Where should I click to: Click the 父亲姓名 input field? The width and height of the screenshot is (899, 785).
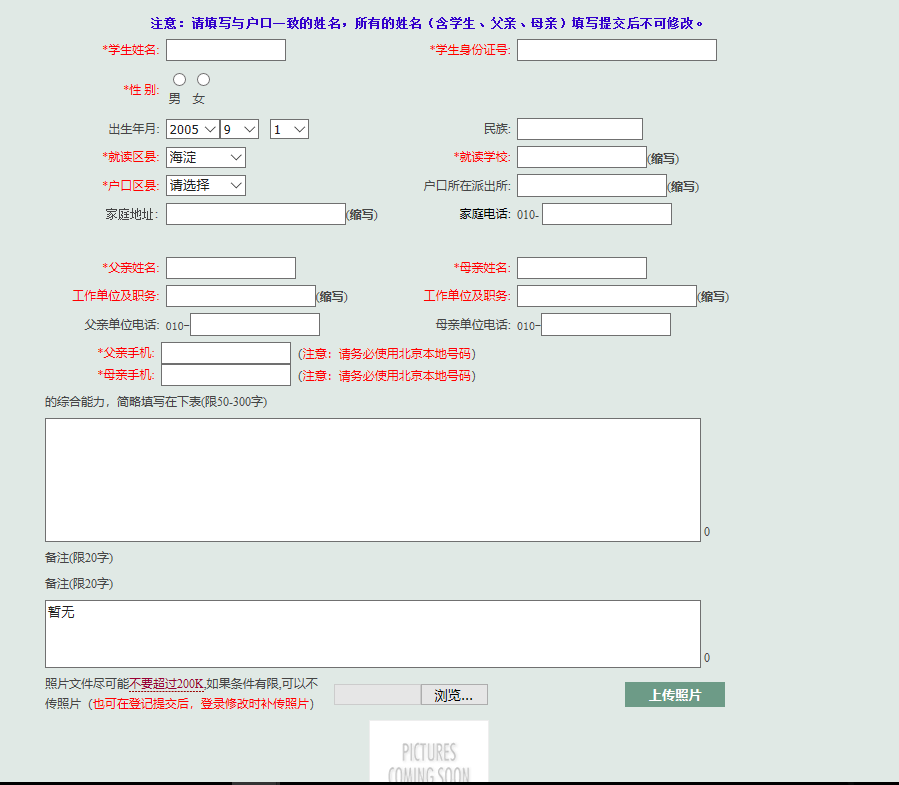[231, 268]
